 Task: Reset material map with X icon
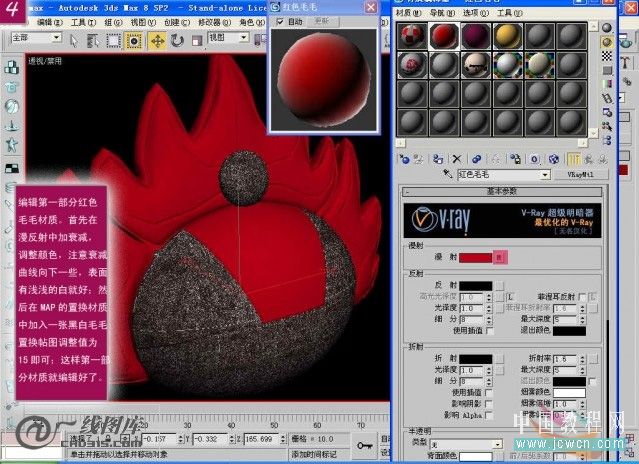tap(457, 159)
